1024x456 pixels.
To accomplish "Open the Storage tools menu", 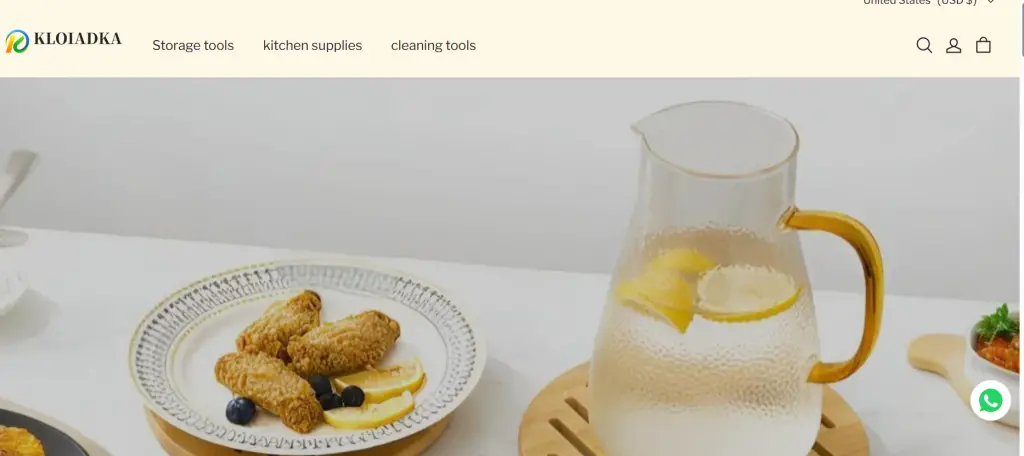I will 193,46.
